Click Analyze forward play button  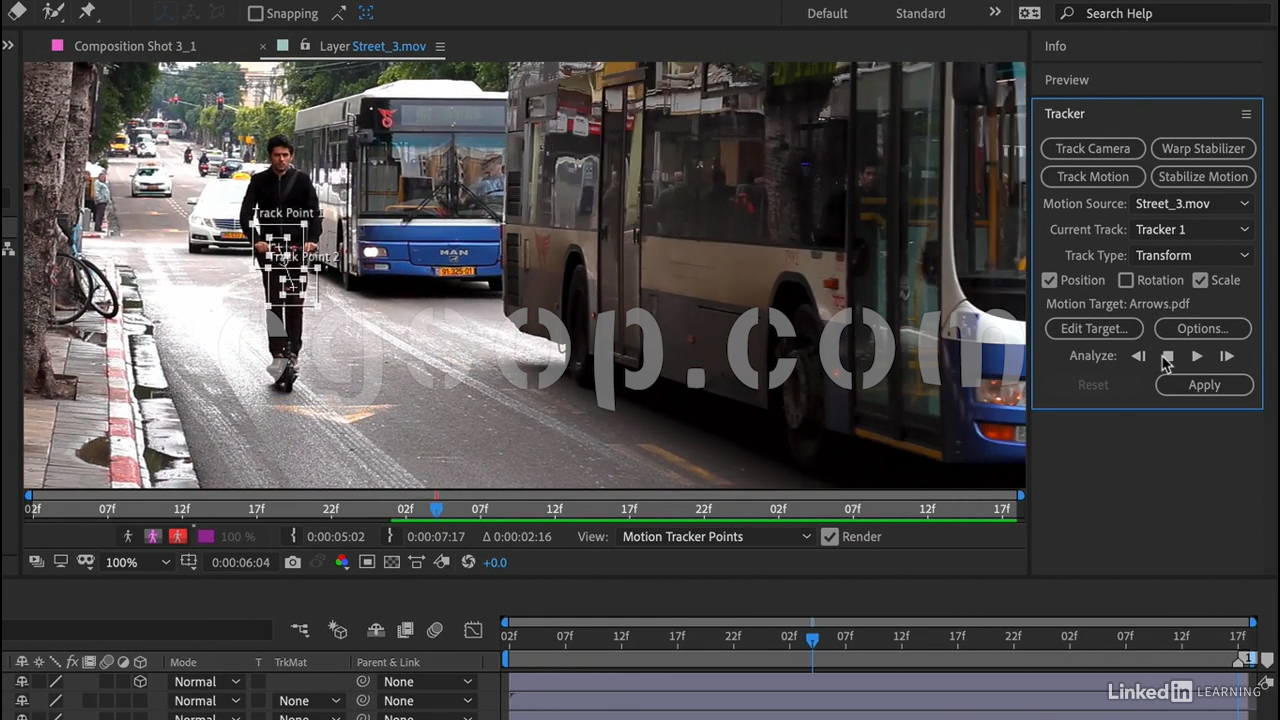coord(1197,356)
